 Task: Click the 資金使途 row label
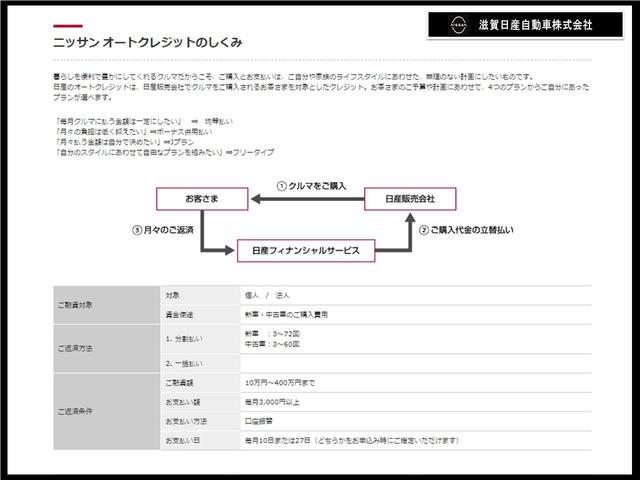(179, 315)
